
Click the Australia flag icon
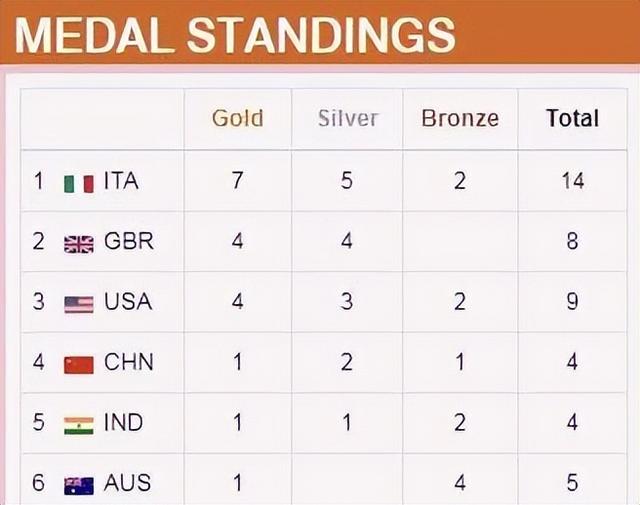pos(79,486)
